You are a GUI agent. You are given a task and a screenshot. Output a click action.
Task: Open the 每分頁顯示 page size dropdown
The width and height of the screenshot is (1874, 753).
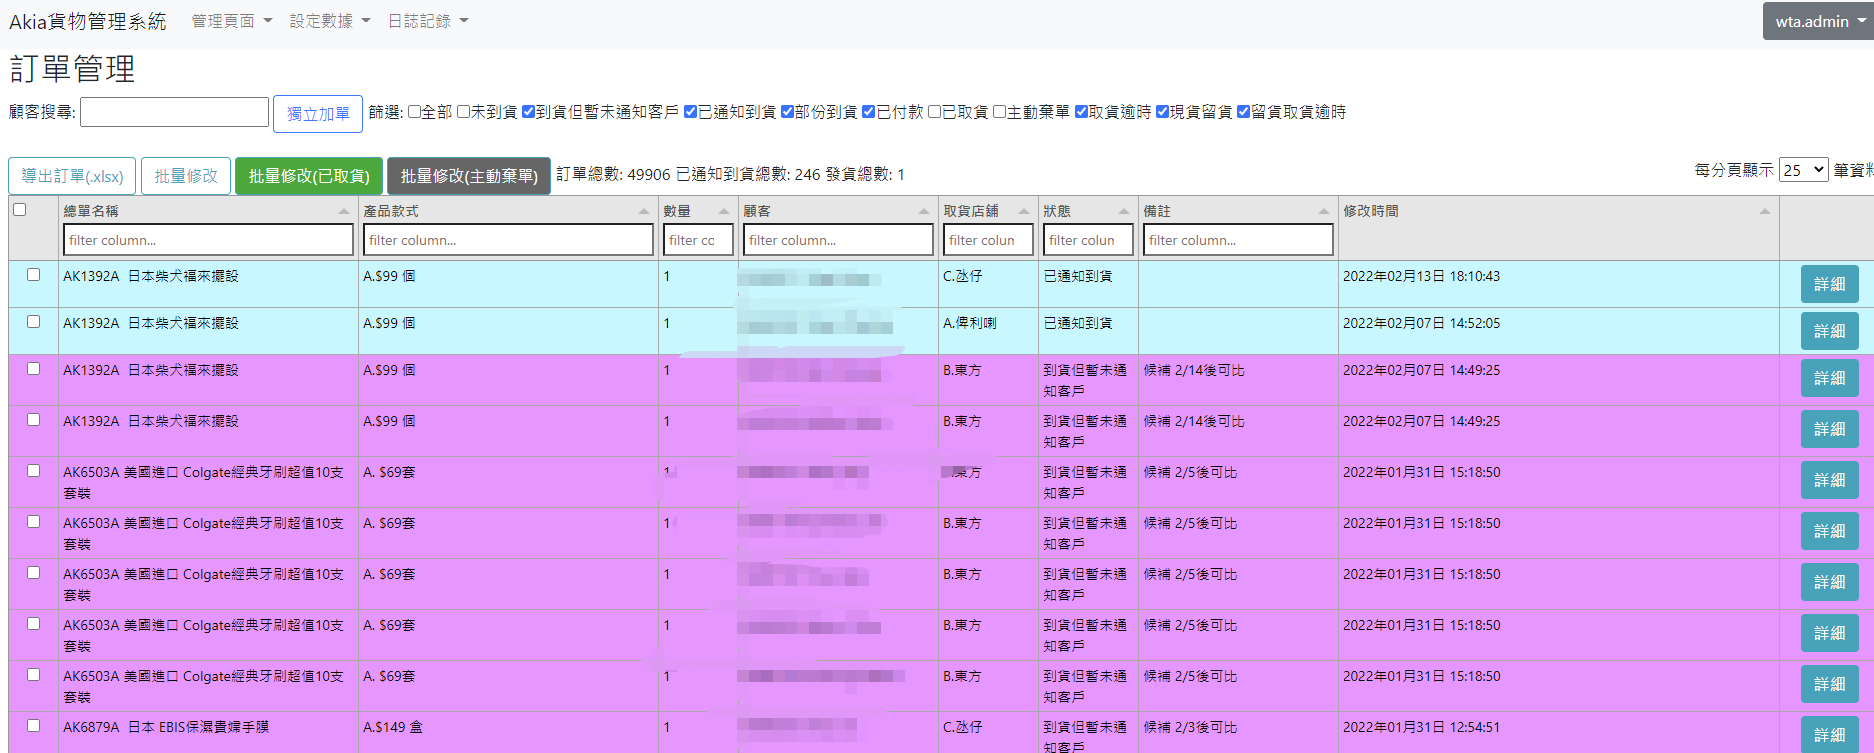[1804, 170]
